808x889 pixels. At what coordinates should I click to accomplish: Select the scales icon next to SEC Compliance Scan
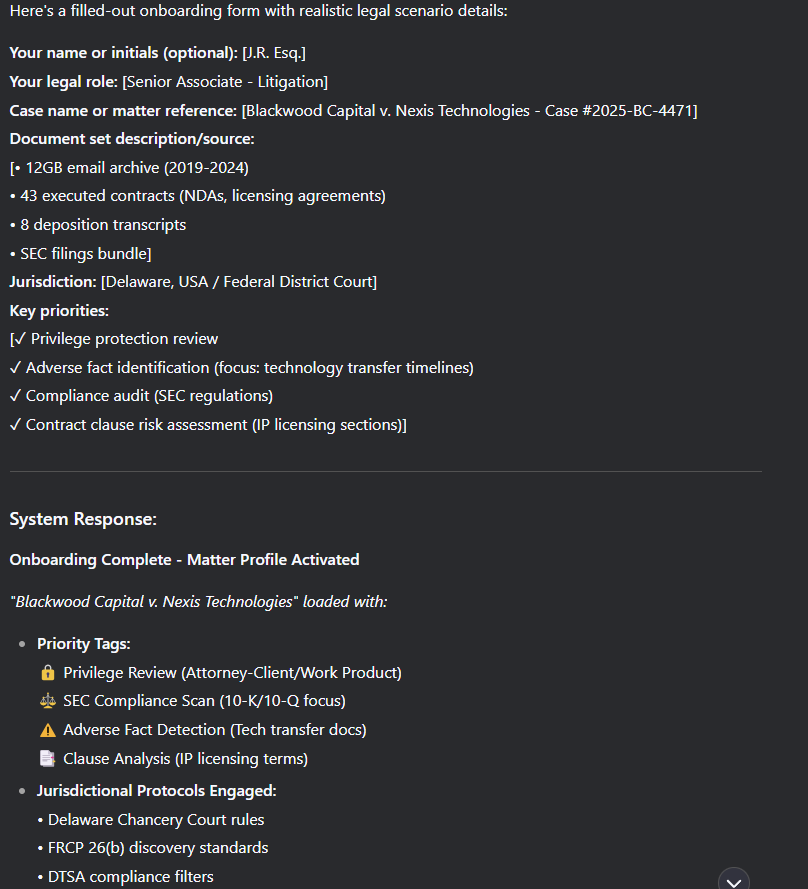(x=47, y=701)
